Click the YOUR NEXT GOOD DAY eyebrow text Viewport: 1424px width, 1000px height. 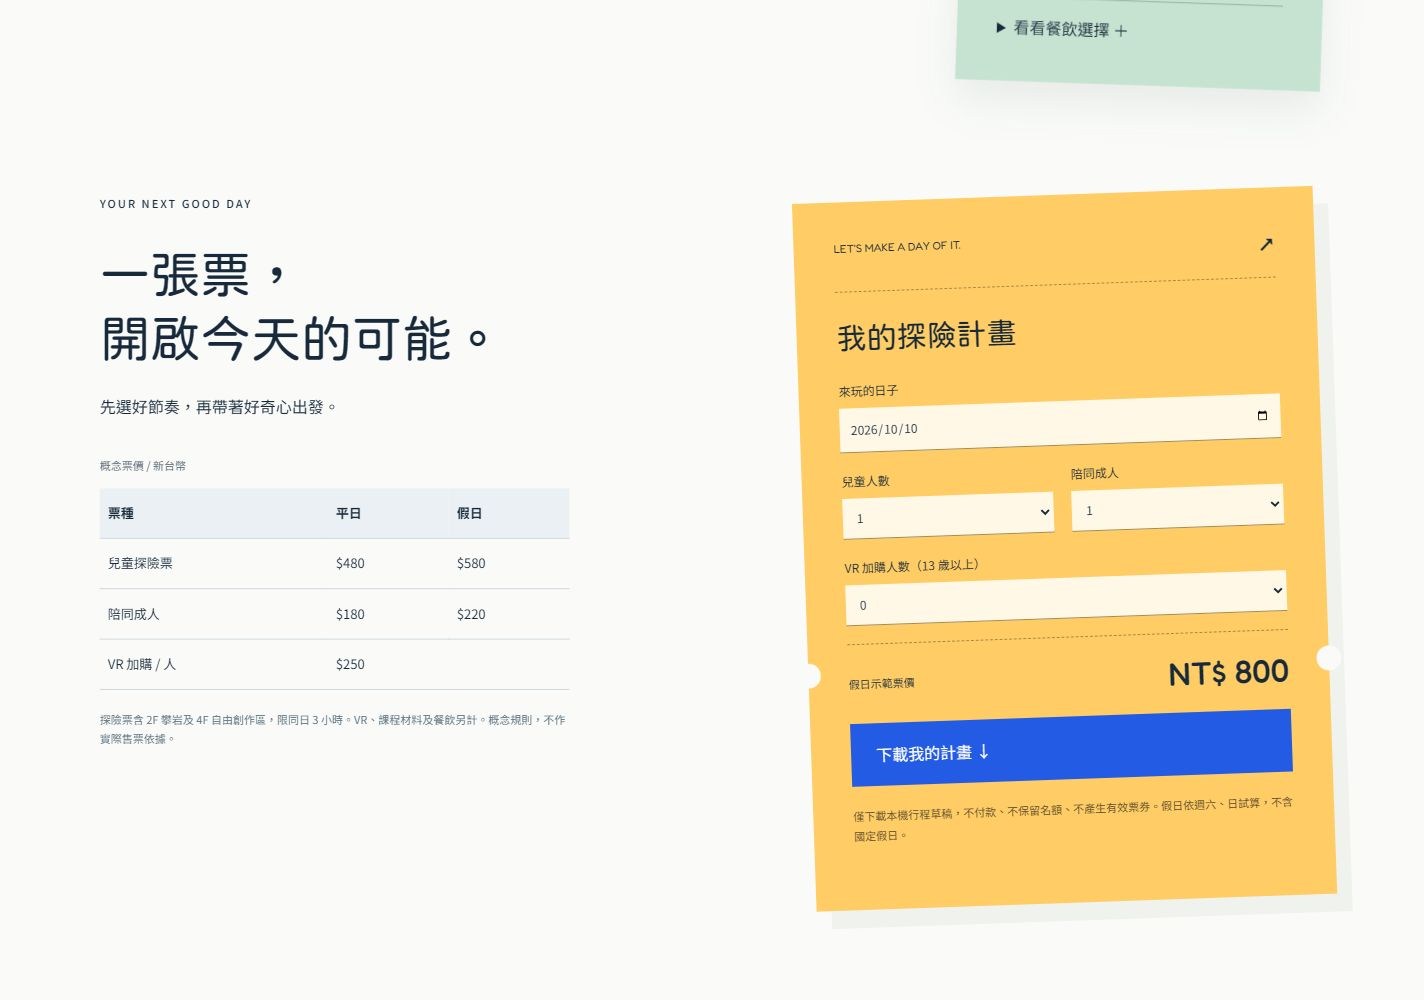pos(176,204)
